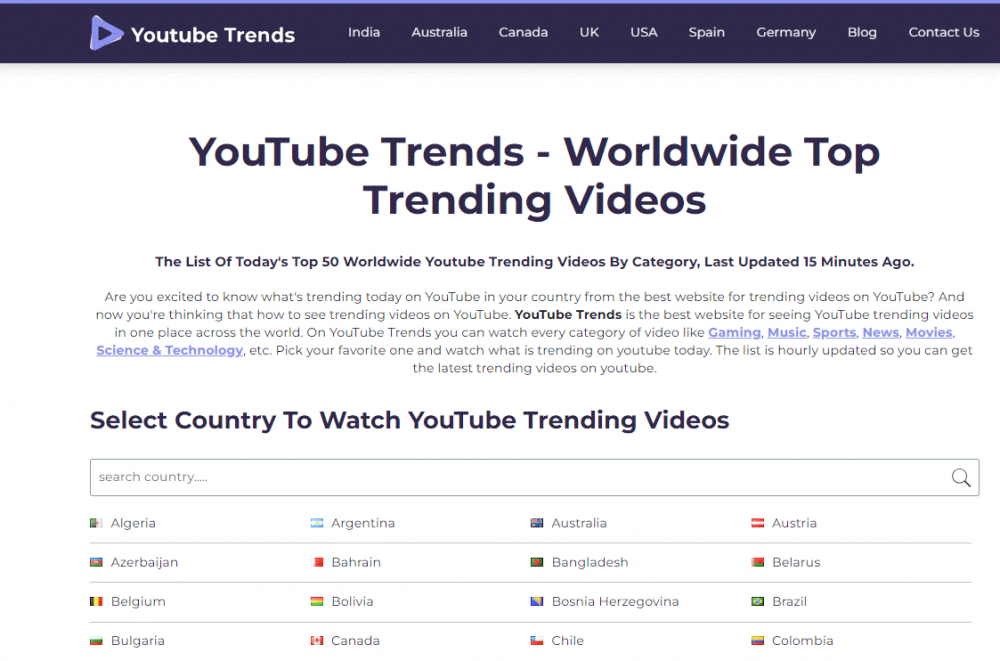Select Bosnia Herzegovina from the list
1000x661 pixels.
click(616, 601)
